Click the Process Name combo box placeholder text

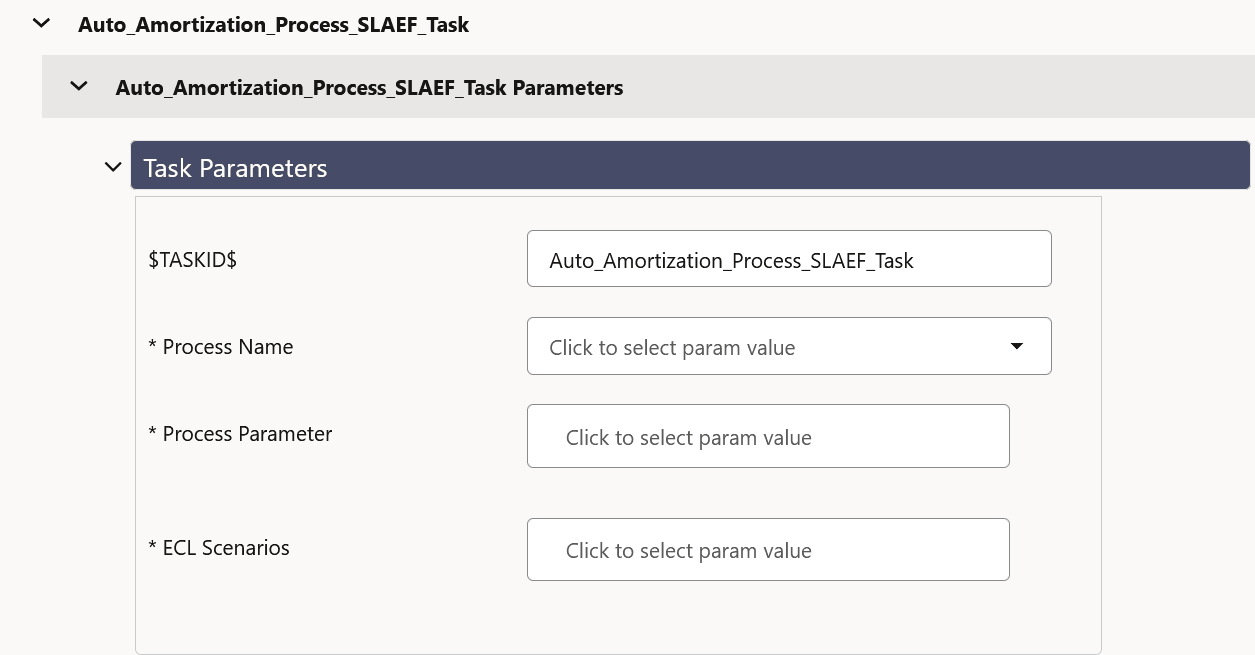point(672,347)
